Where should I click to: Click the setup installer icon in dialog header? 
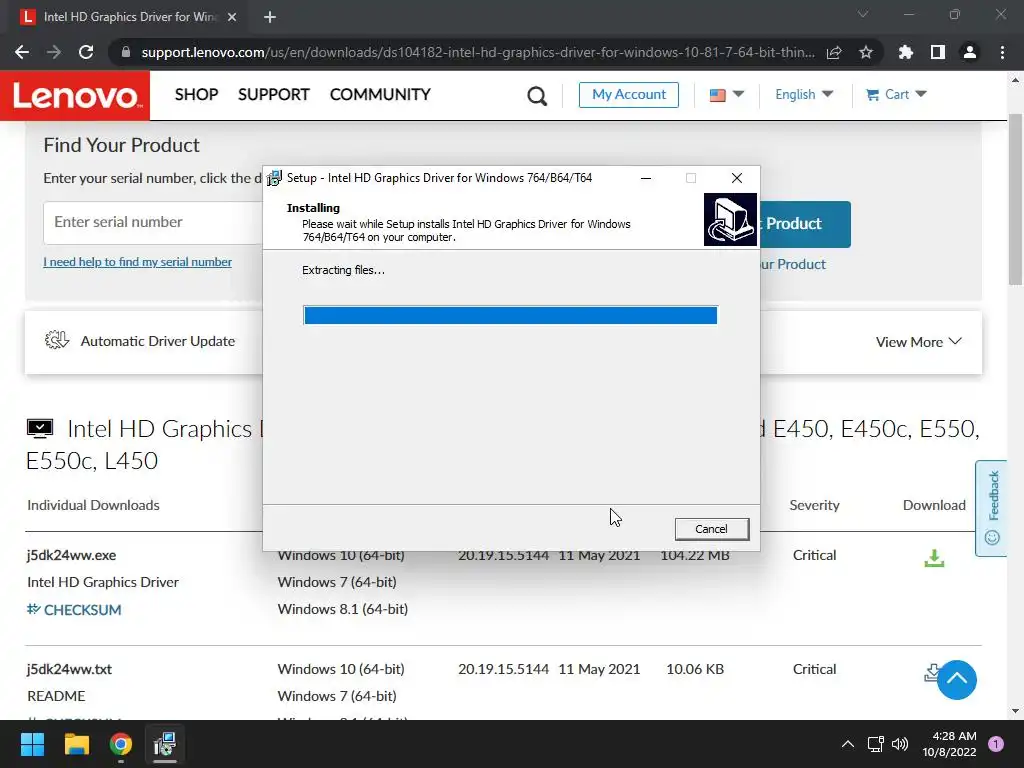pos(730,219)
